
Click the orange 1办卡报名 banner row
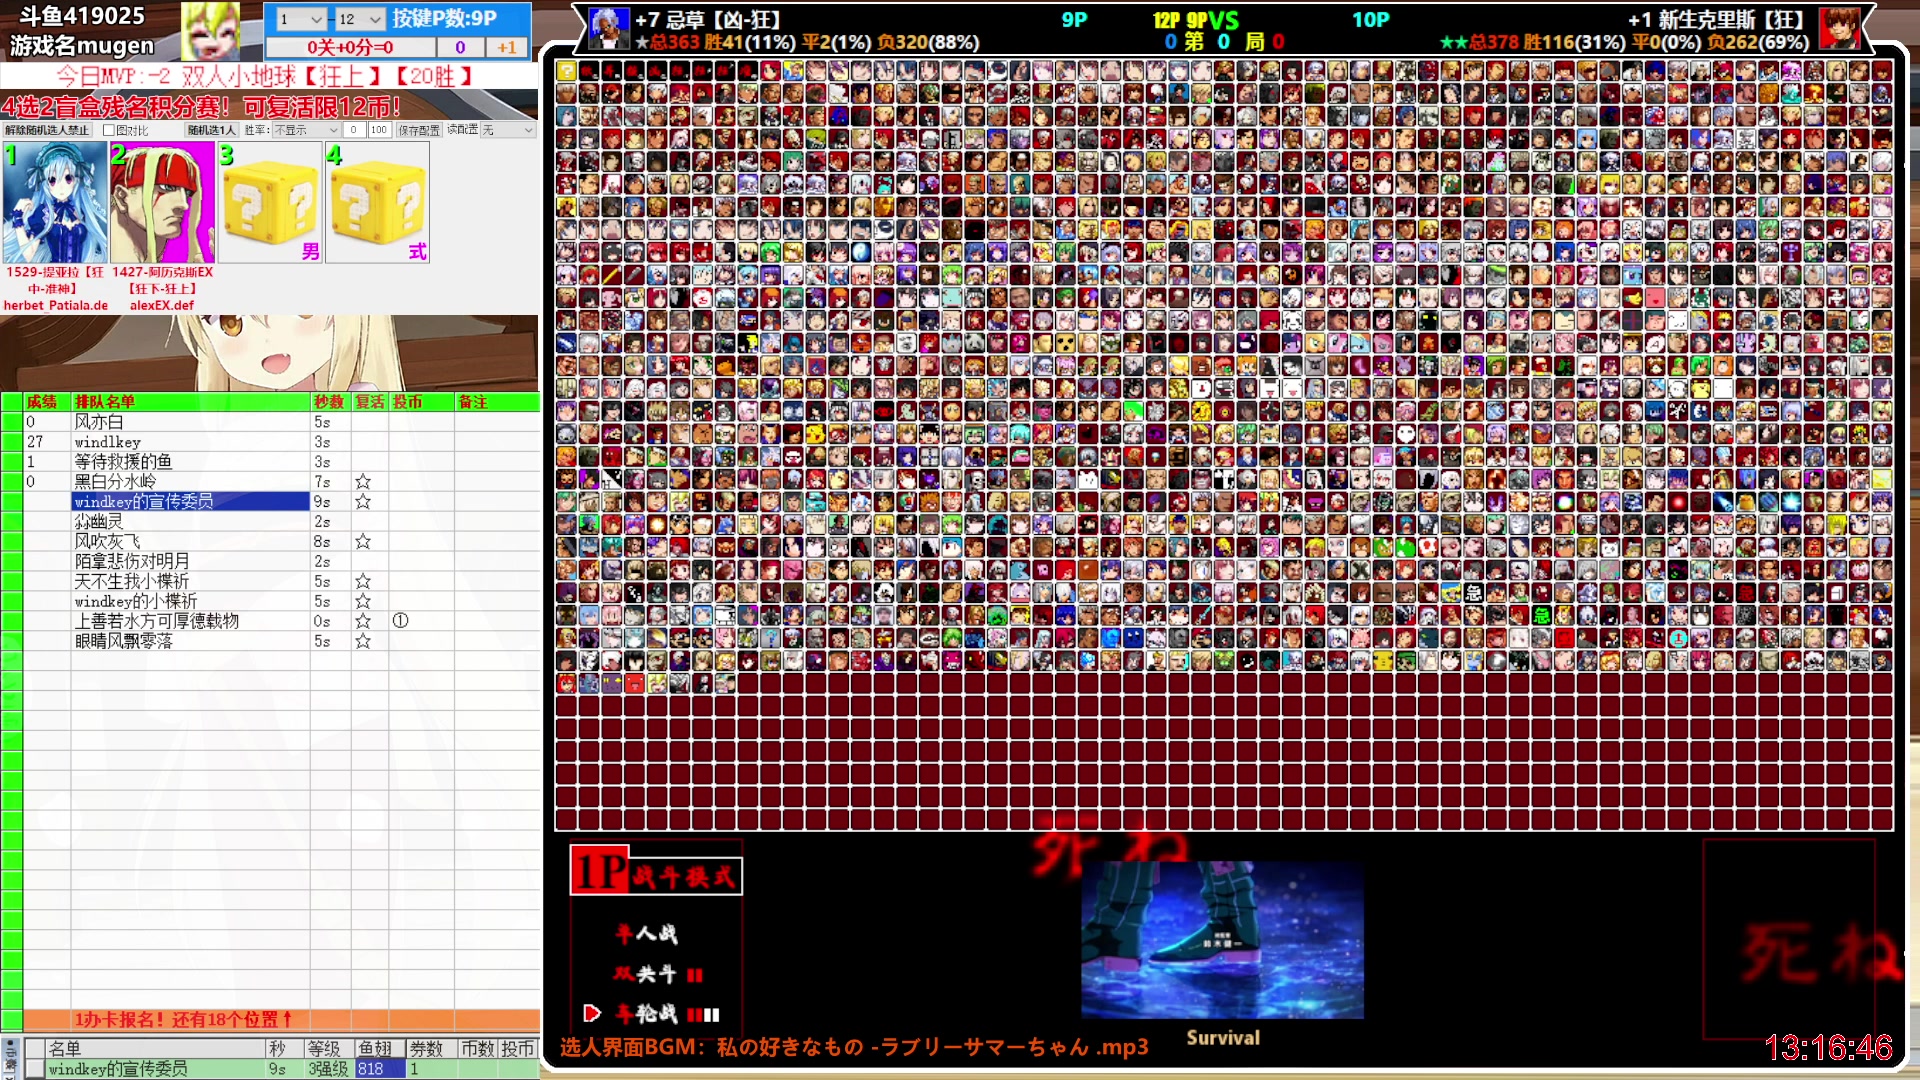click(281, 1020)
